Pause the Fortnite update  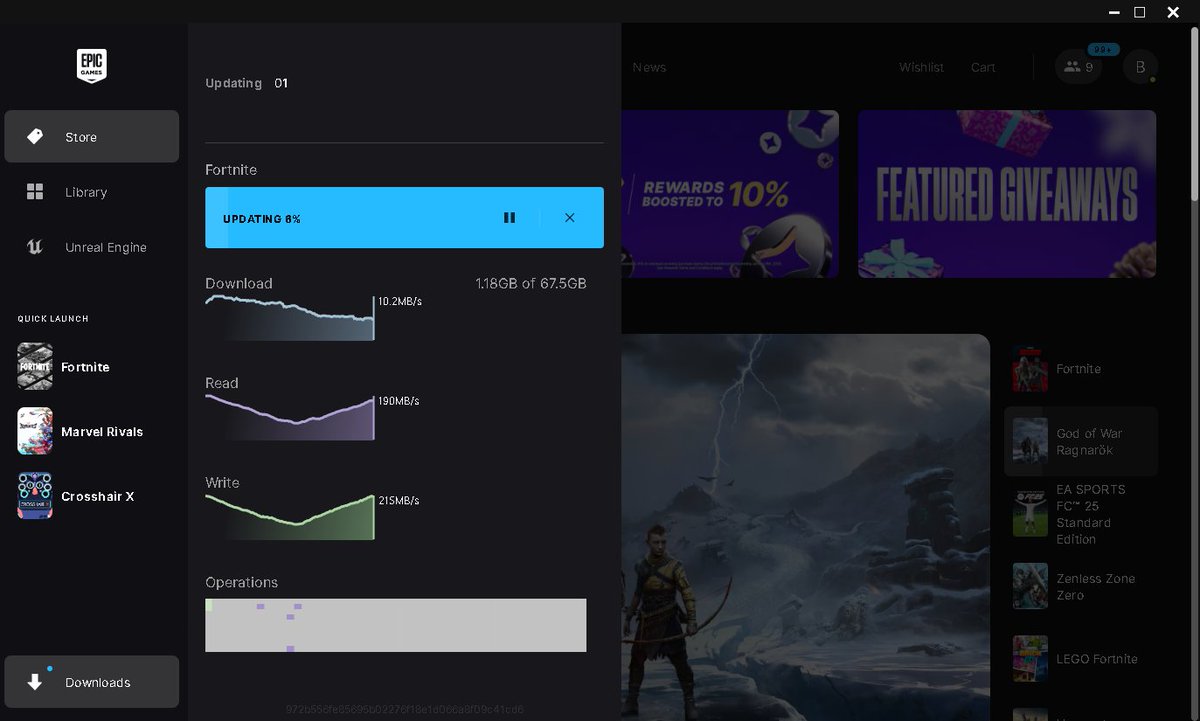click(x=509, y=217)
